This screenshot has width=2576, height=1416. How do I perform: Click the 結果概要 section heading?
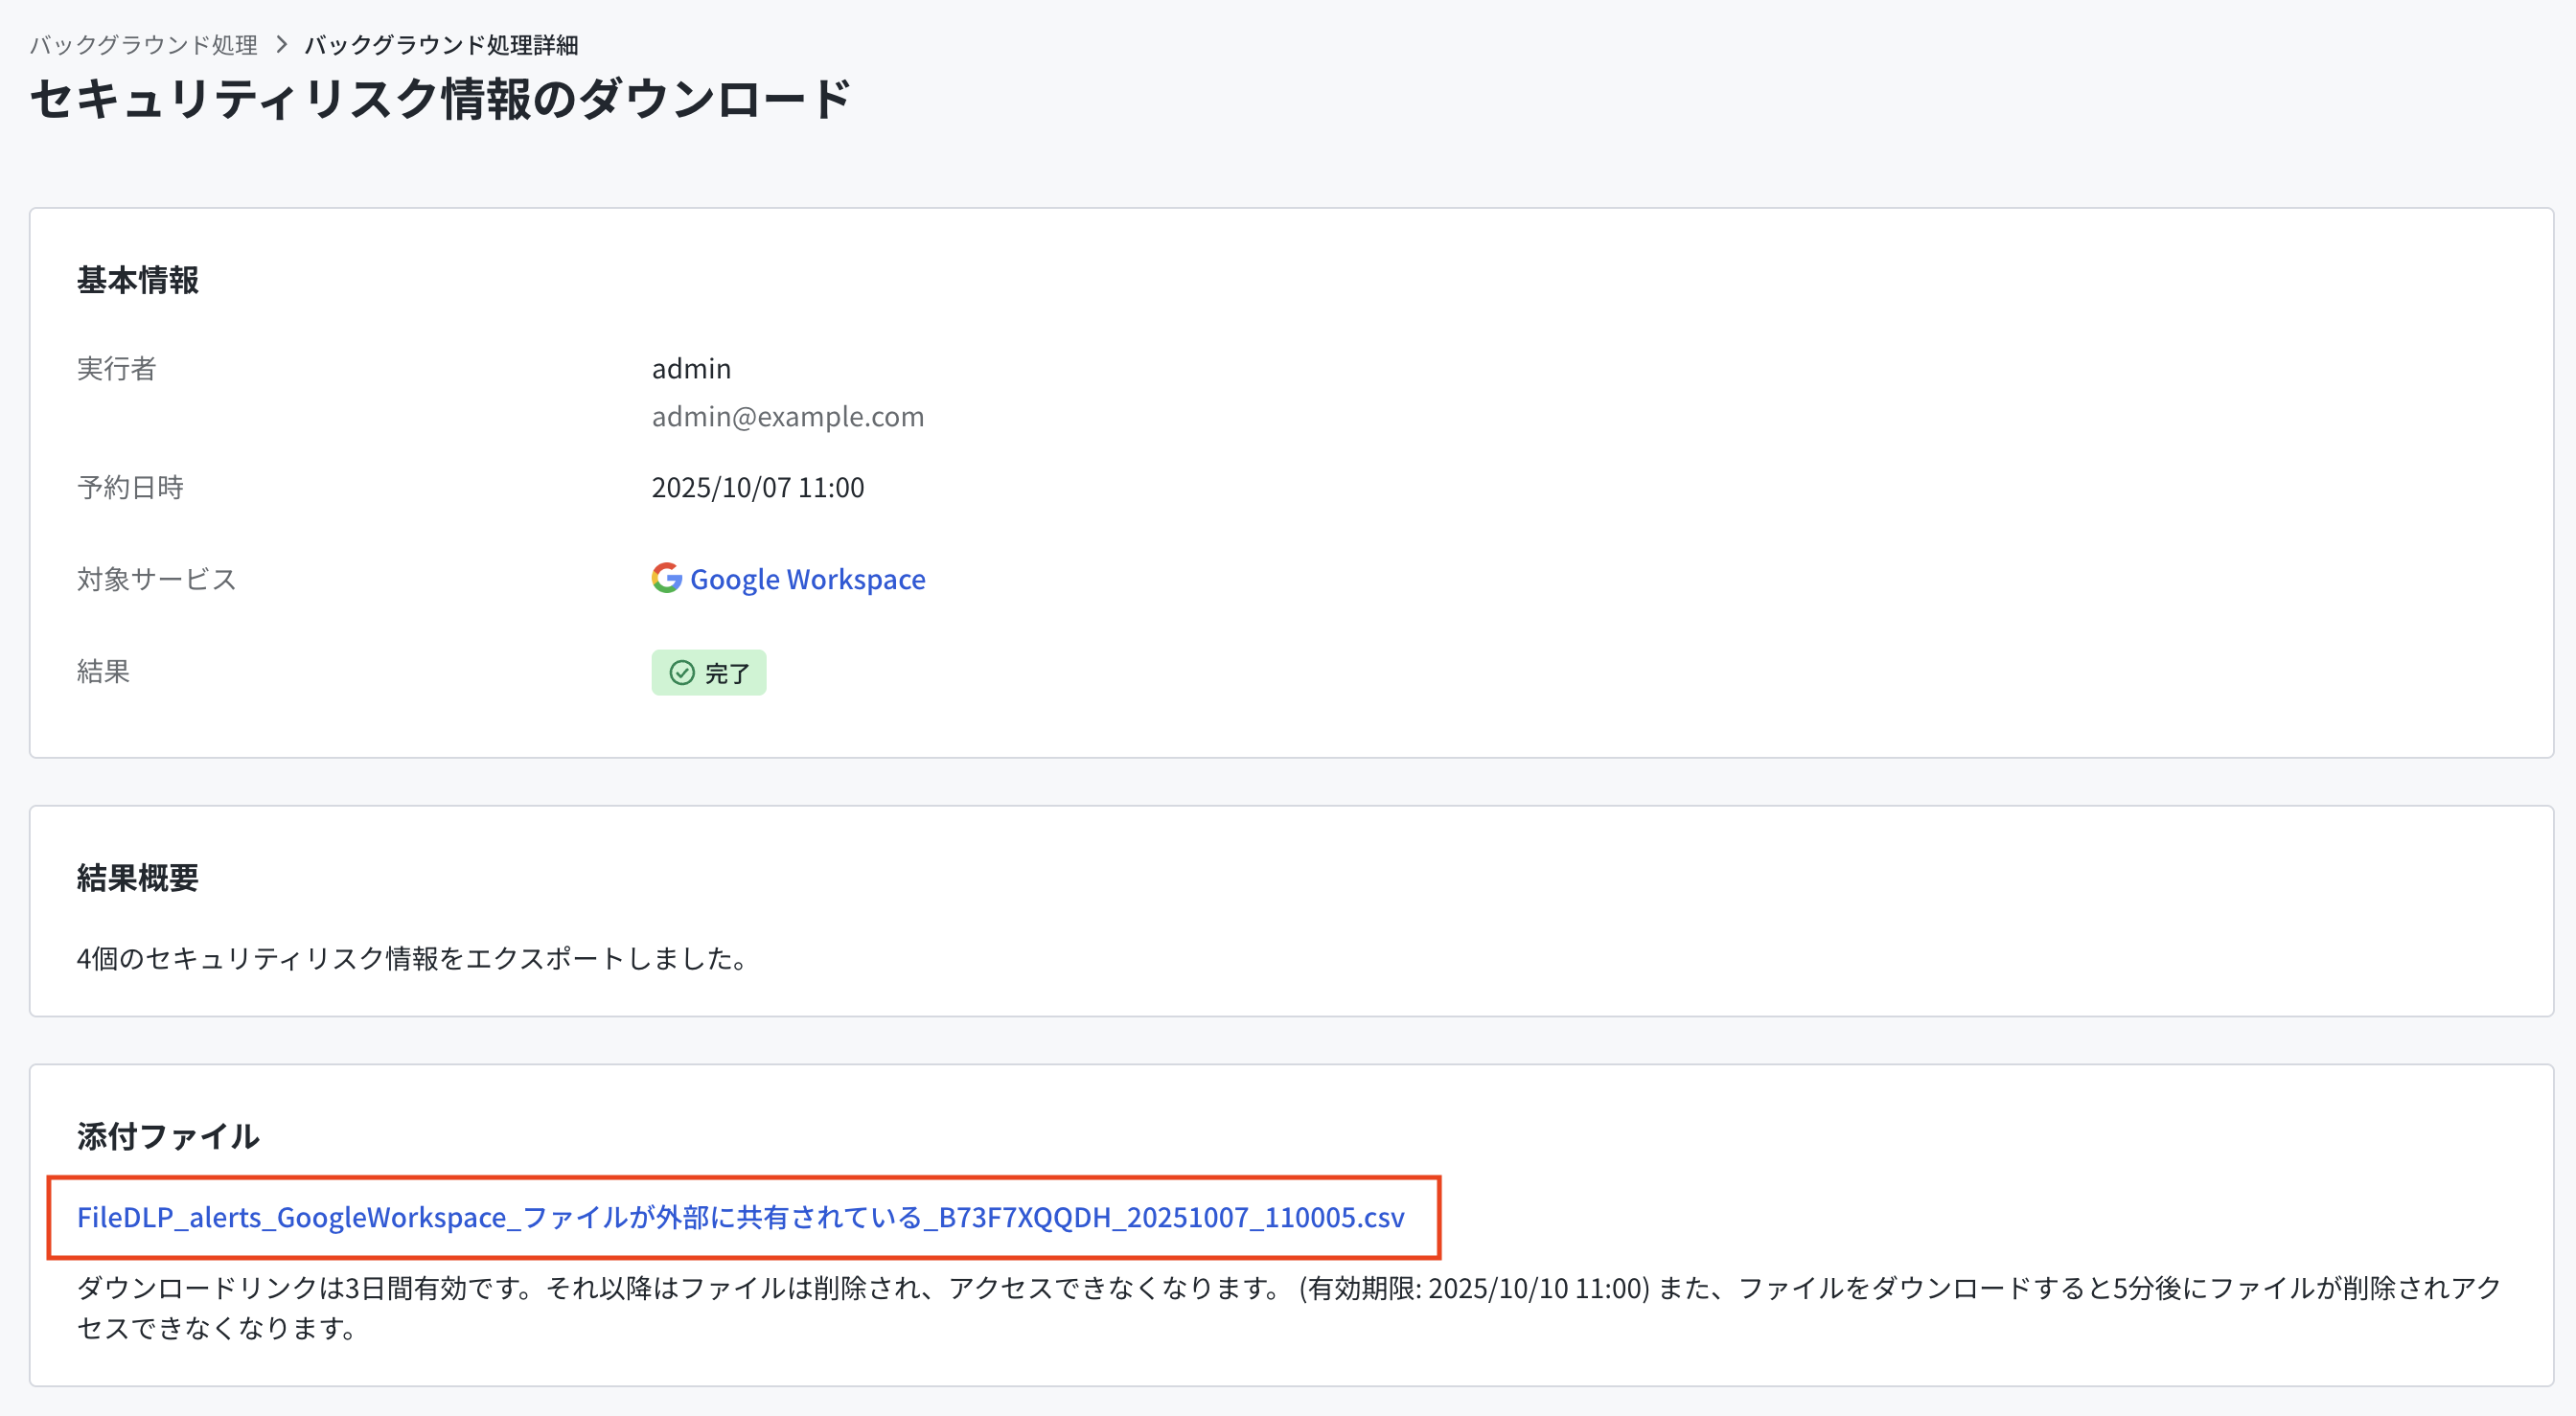[138, 878]
